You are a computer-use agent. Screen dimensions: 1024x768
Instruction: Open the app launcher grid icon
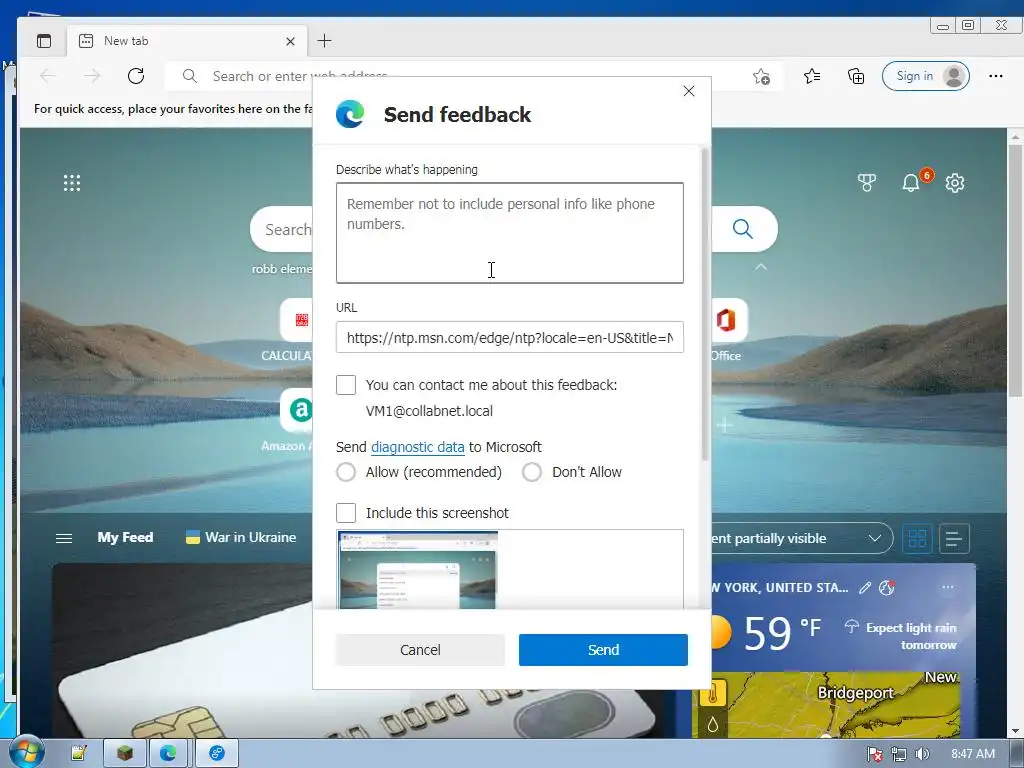72,183
